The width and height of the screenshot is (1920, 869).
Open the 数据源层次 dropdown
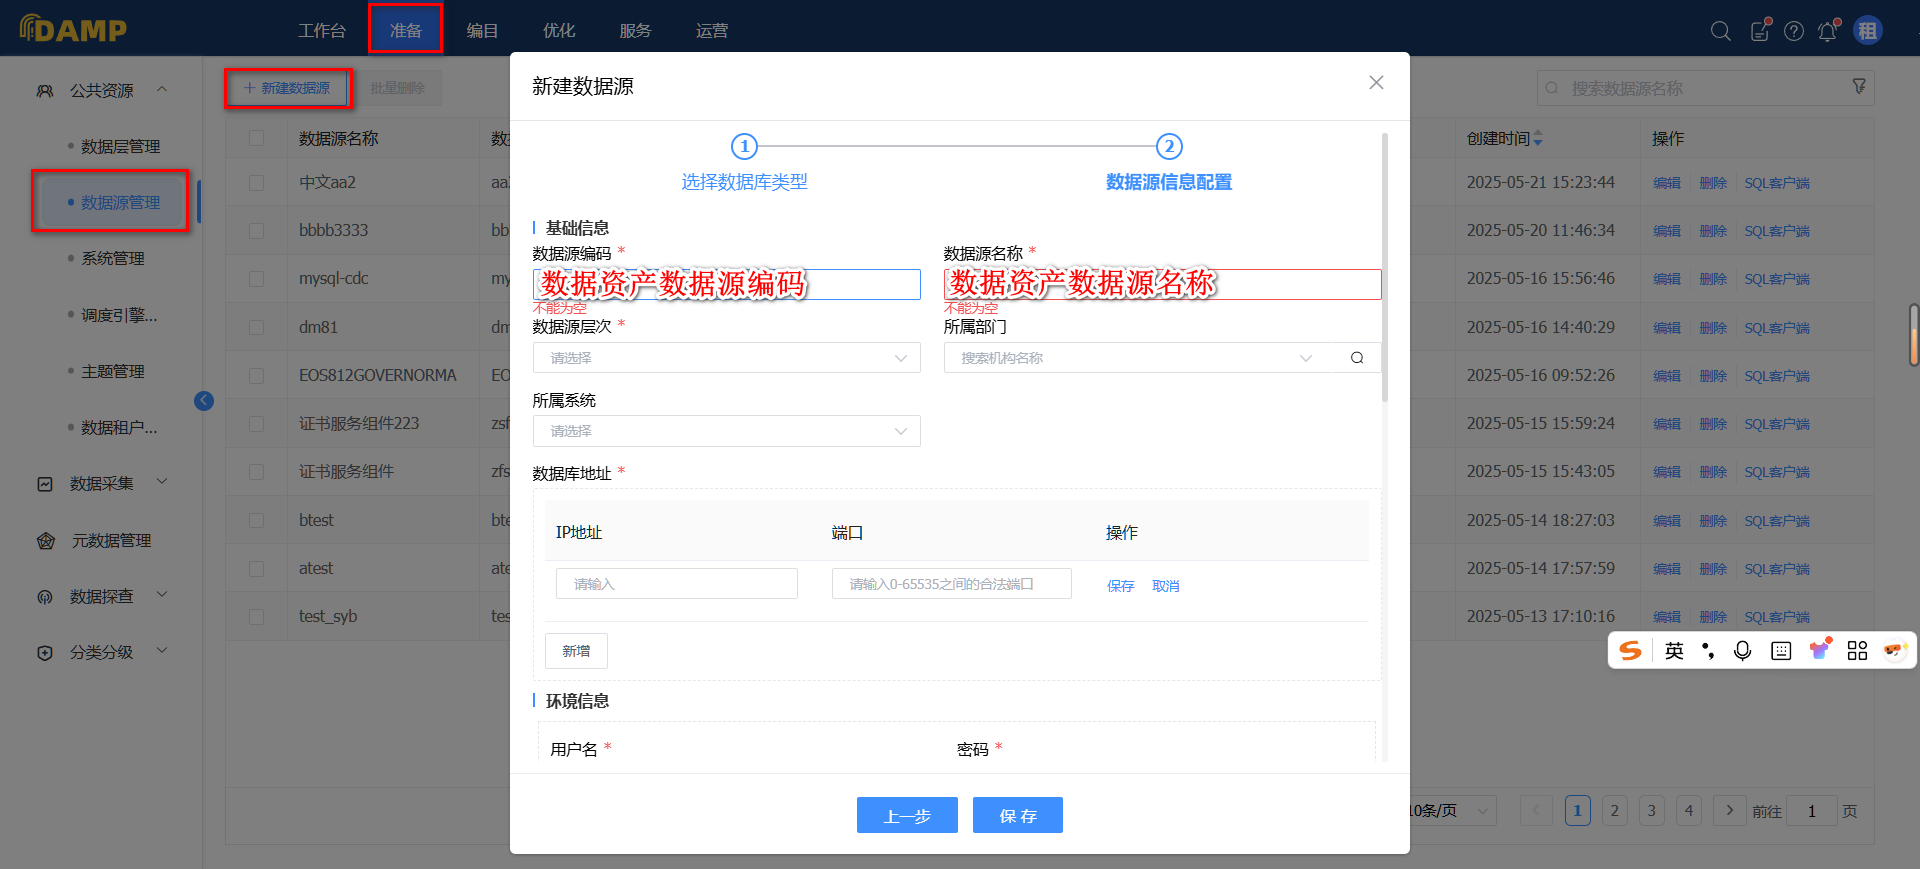click(726, 358)
